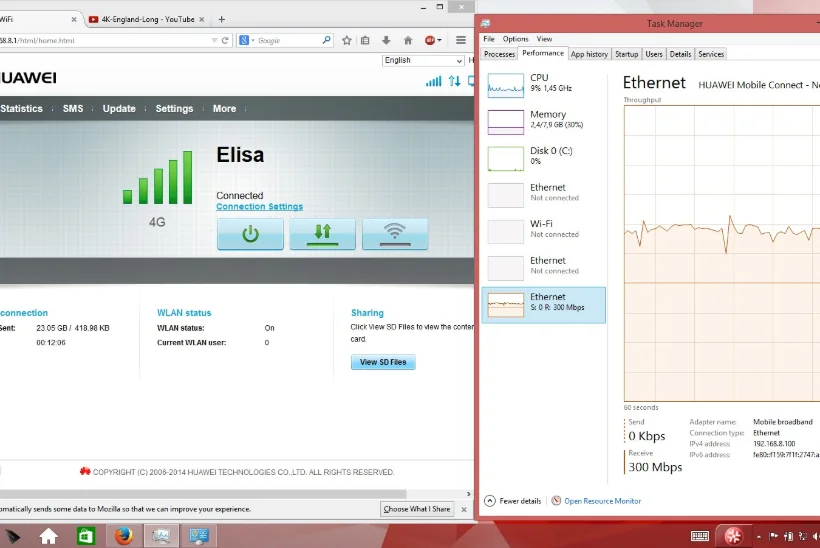This screenshot has height=548, width=820.
Task: Open a new Firefox tab with plus
Action: click(x=222, y=19)
